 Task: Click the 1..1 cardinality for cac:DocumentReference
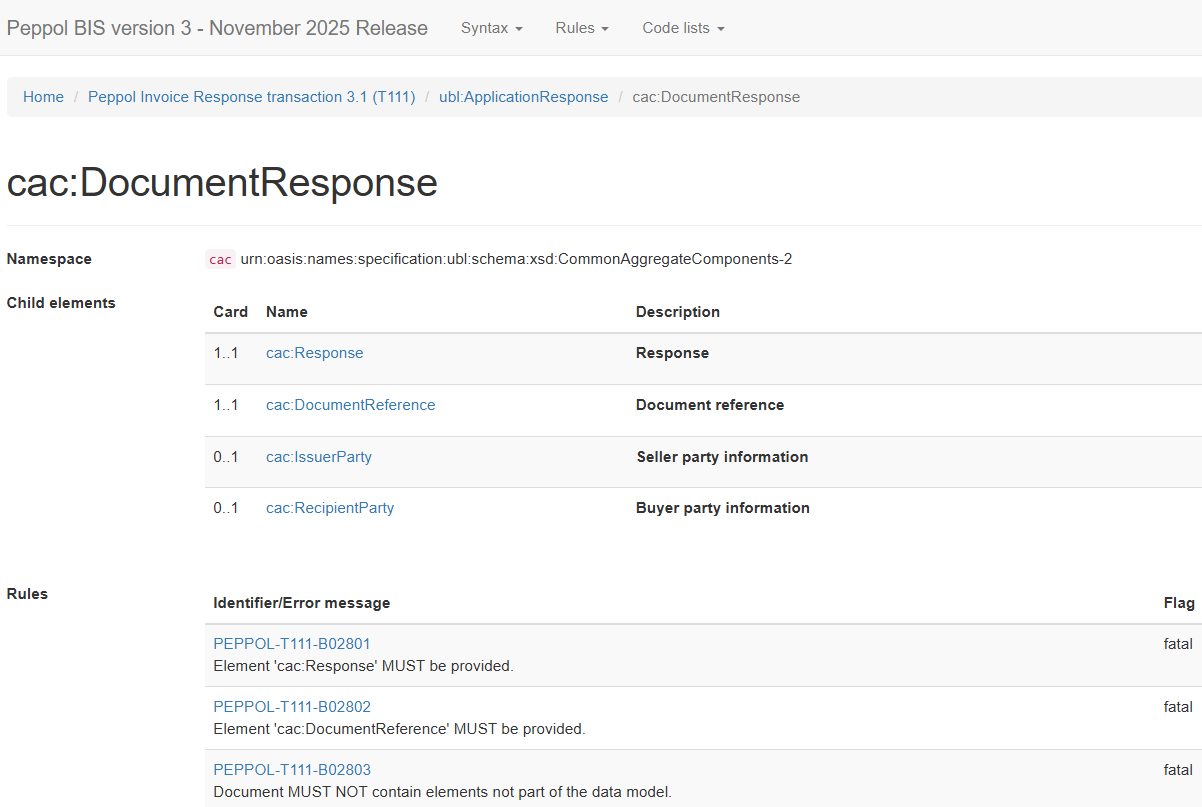tap(226, 405)
